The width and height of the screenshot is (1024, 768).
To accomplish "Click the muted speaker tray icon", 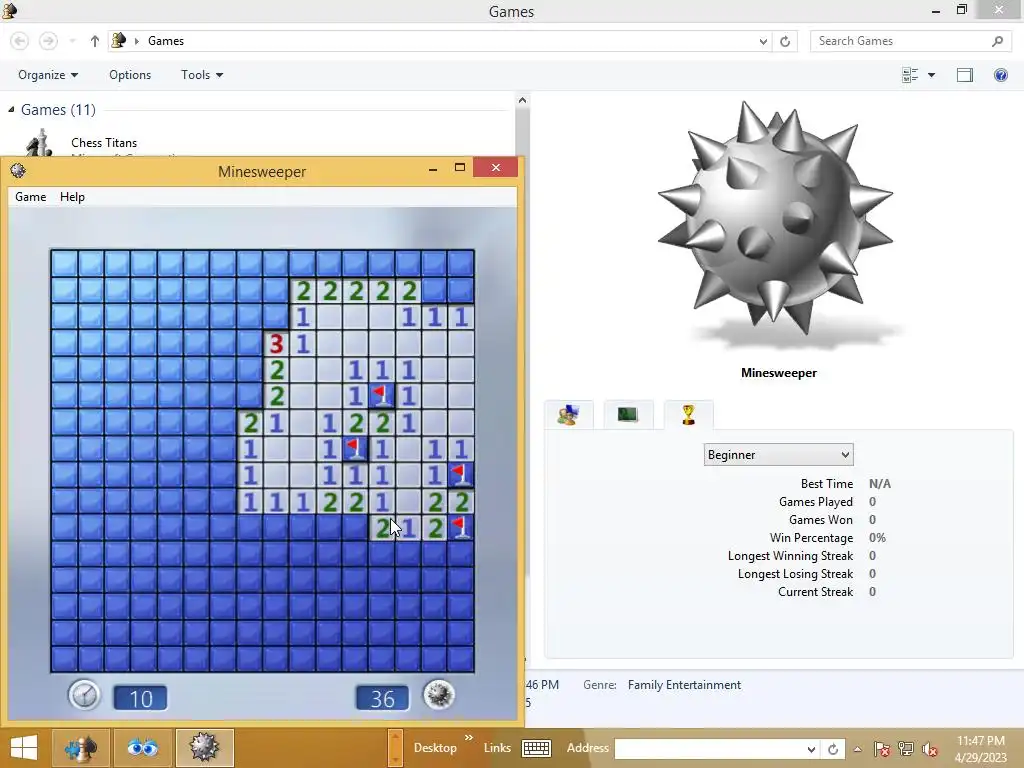I will [930, 749].
